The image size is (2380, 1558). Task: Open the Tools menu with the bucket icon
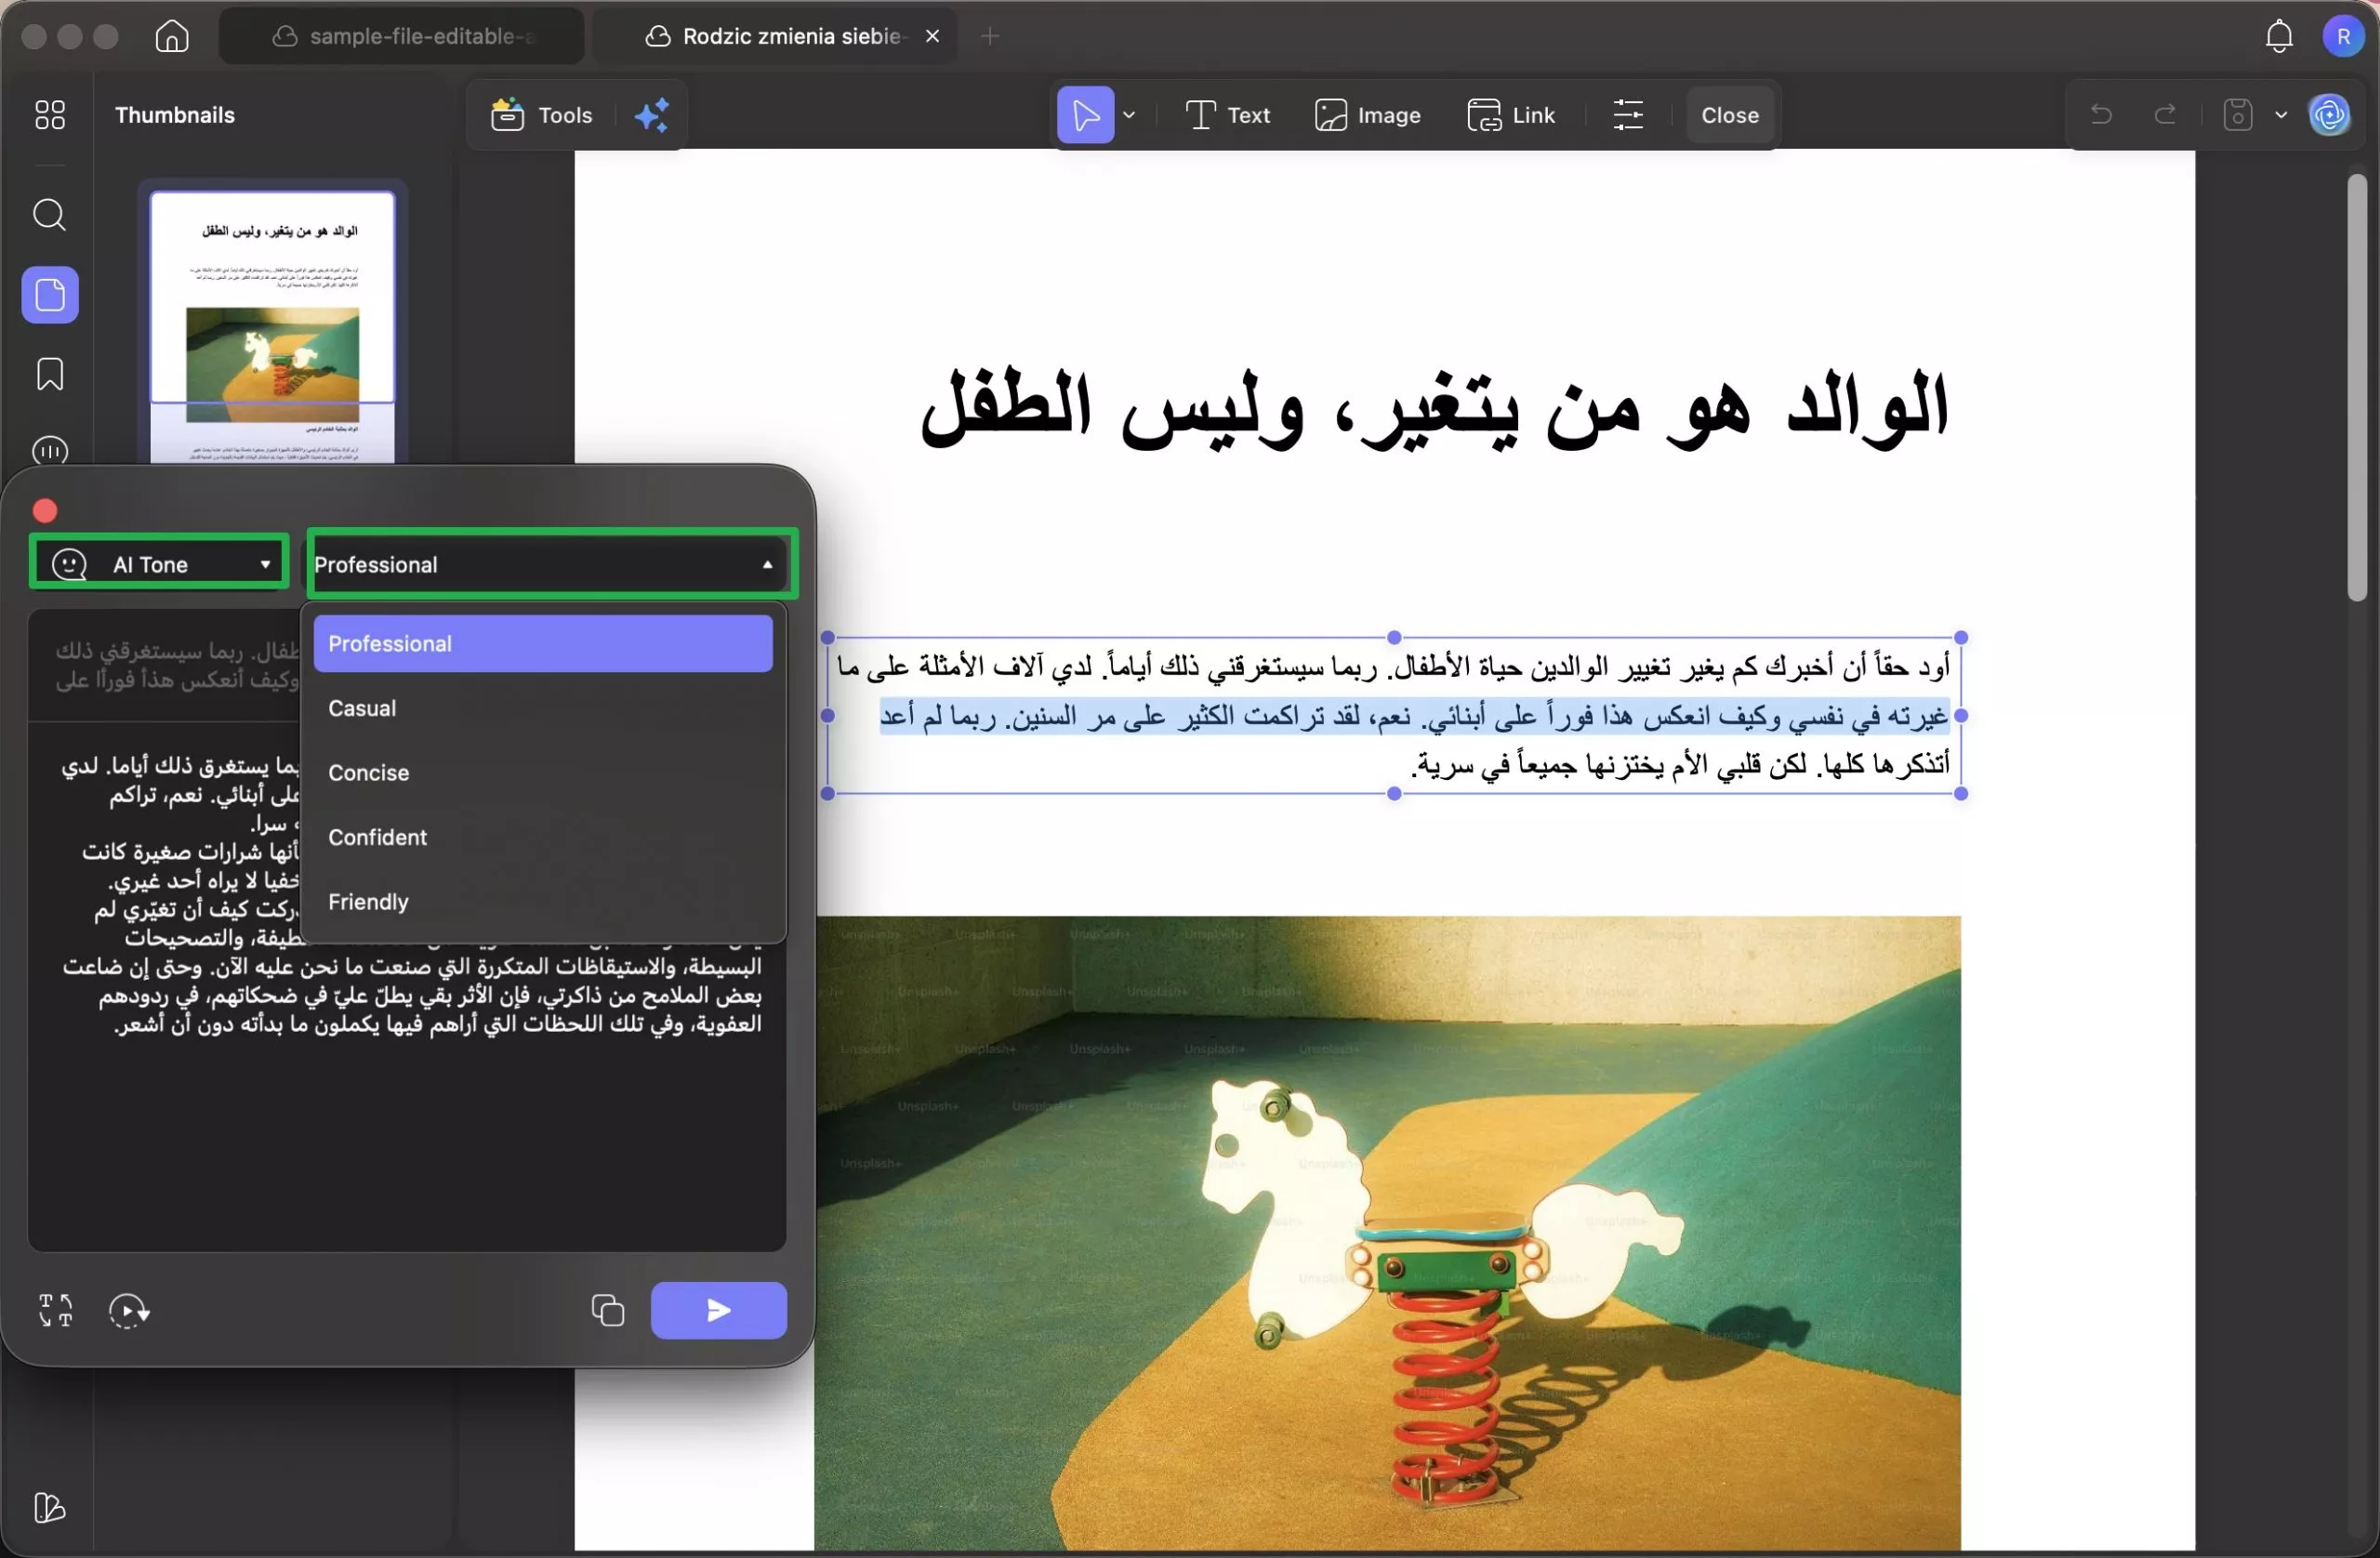click(x=539, y=114)
